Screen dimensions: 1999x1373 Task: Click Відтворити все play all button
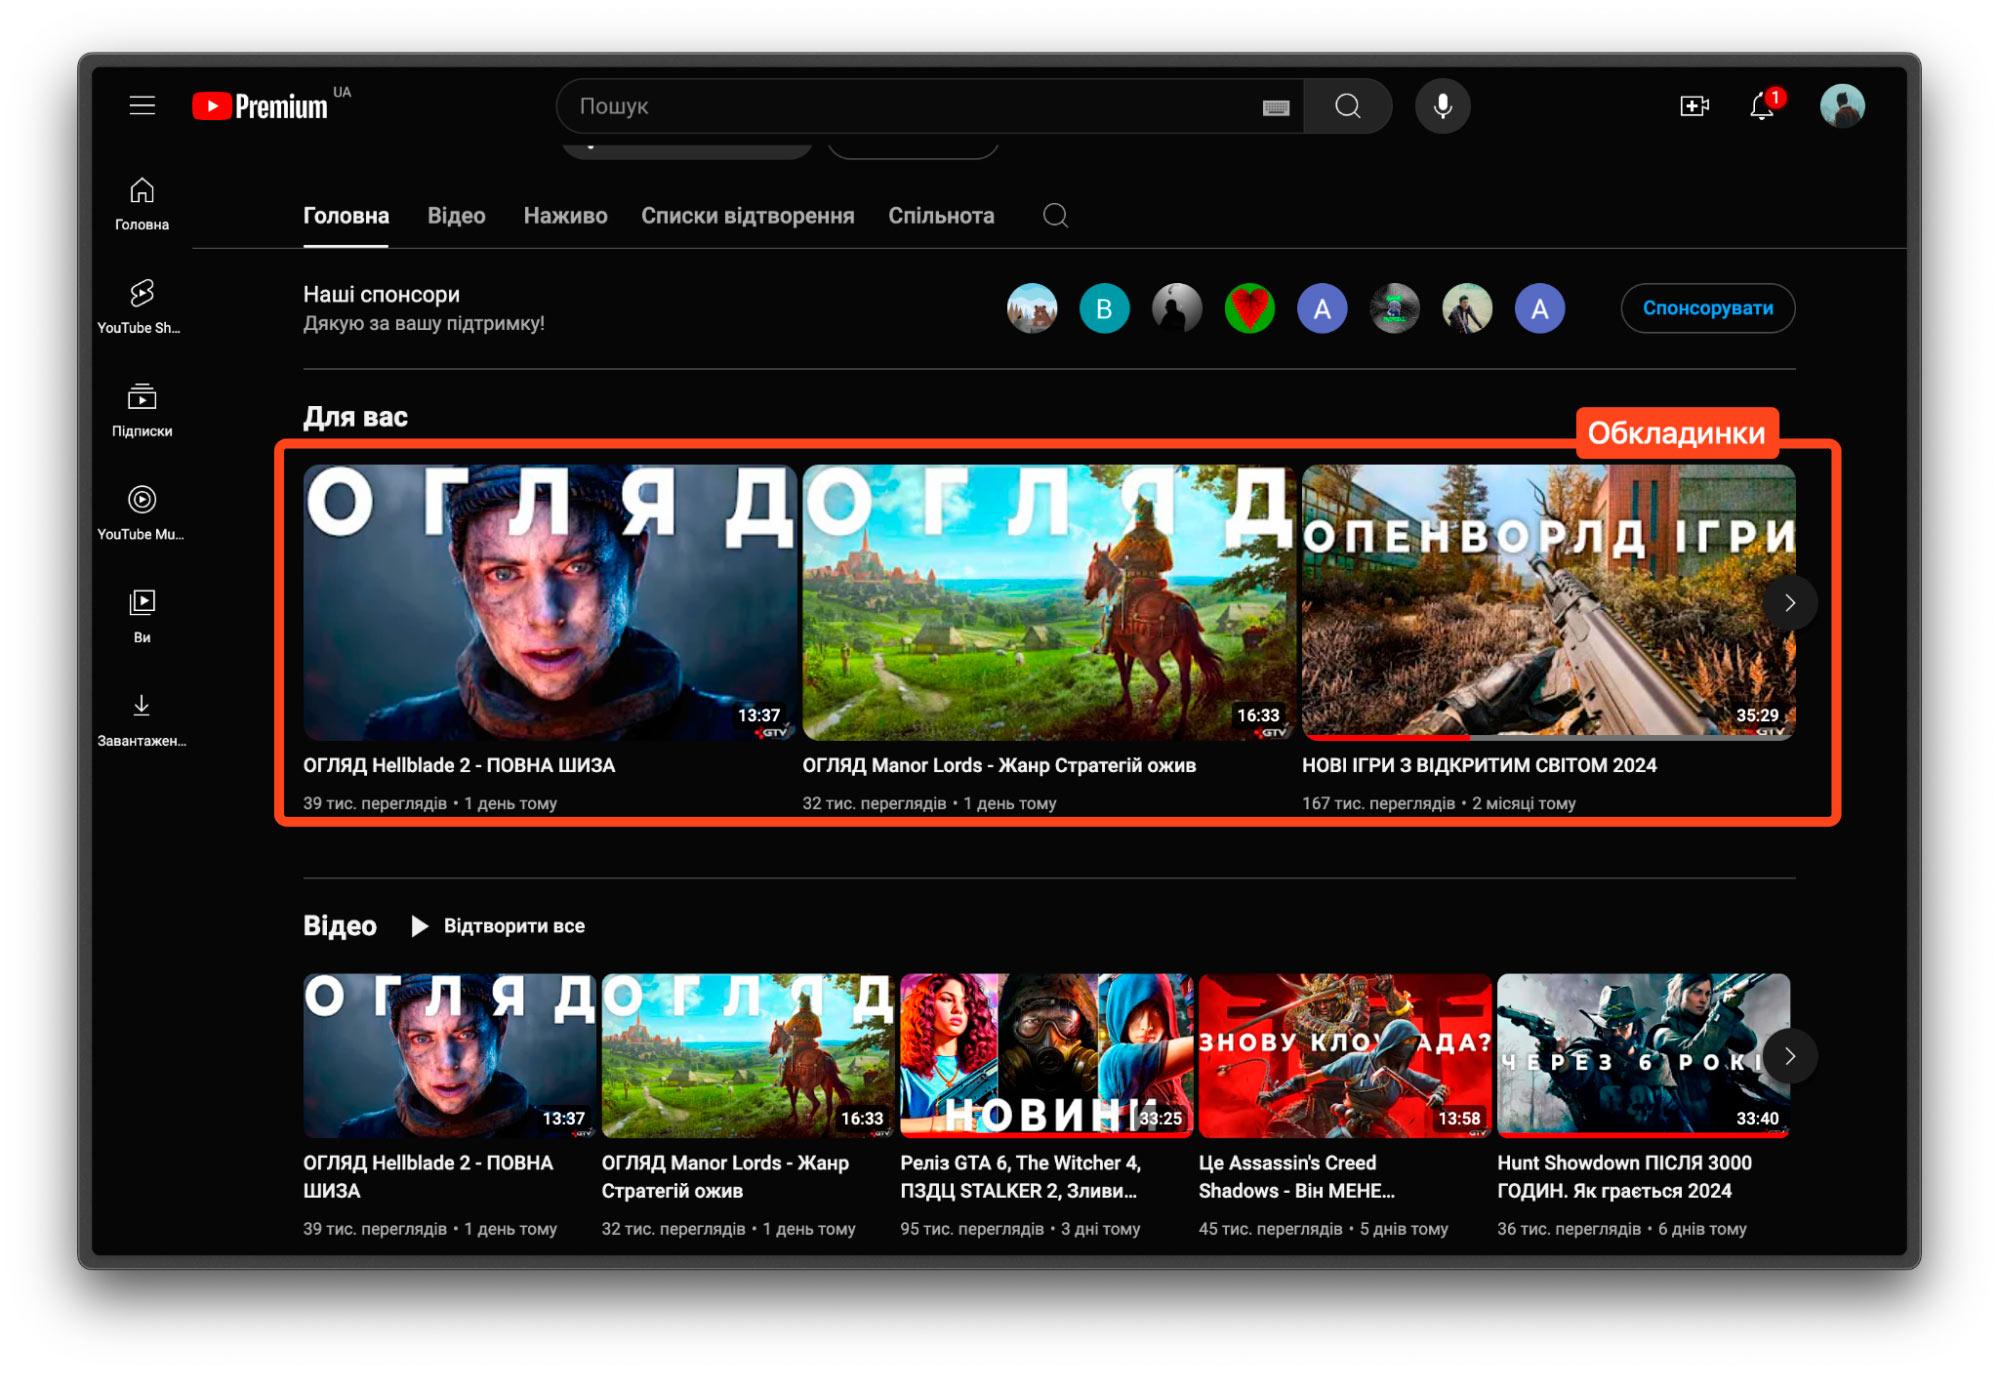tap(498, 926)
